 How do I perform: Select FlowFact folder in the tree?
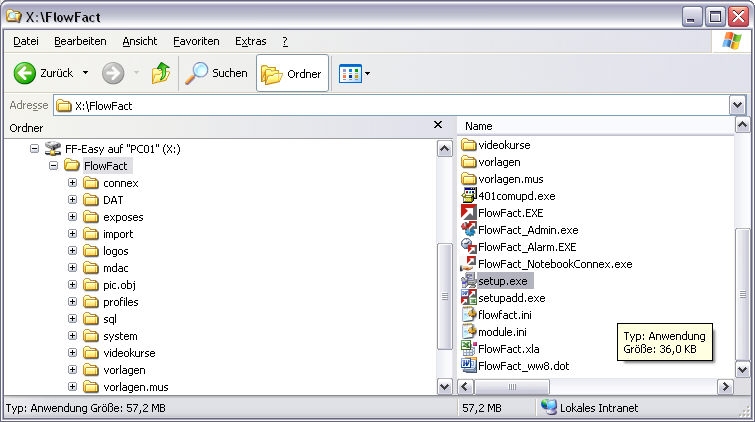tap(105, 166)
